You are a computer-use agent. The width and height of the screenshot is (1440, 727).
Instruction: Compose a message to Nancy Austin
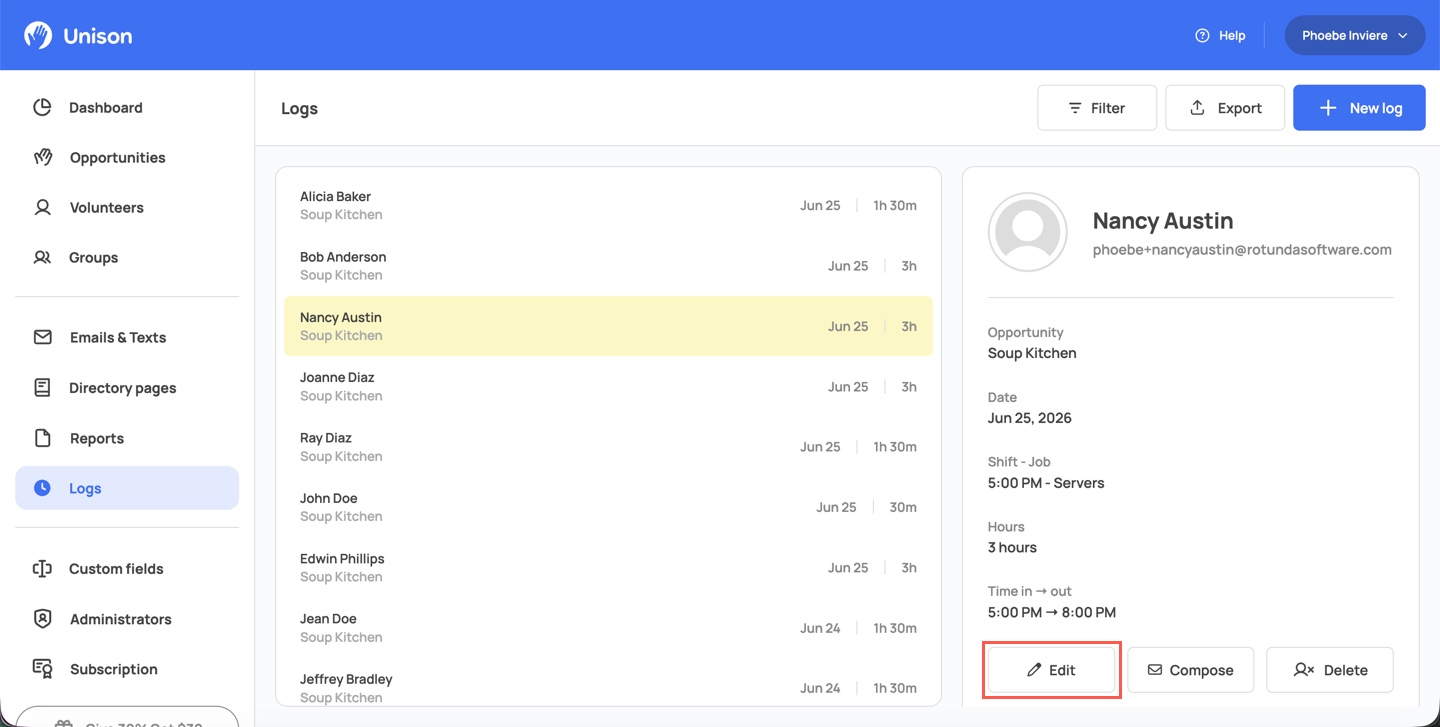tap(1190, 670)
